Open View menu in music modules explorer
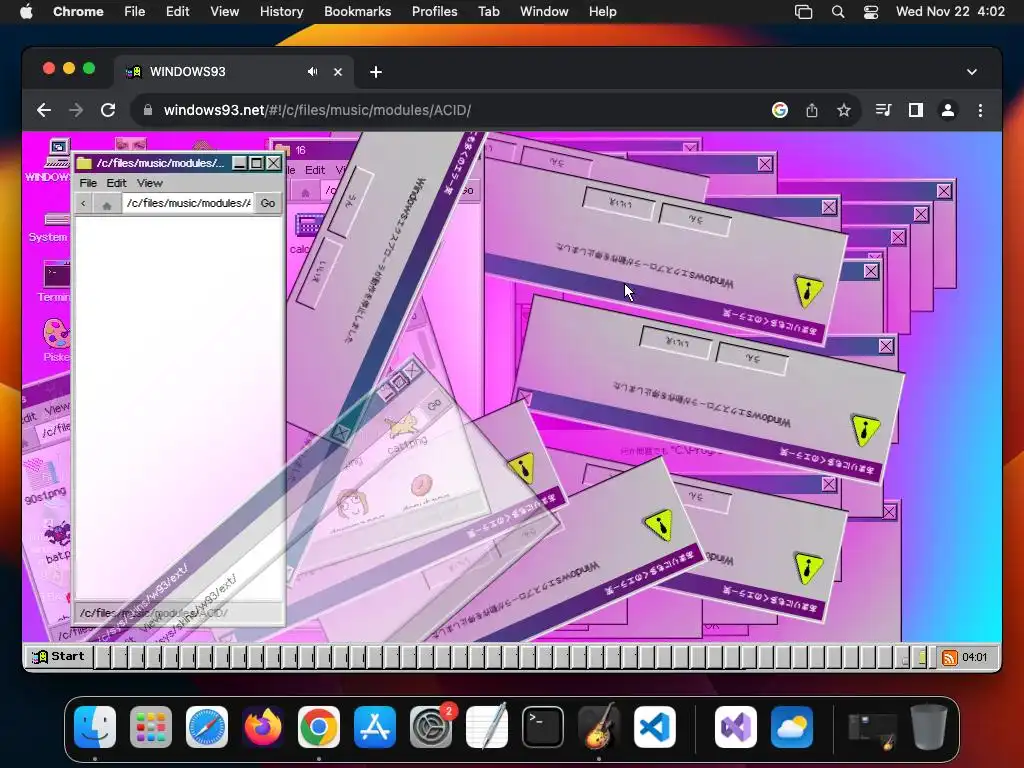 (150, 183)
